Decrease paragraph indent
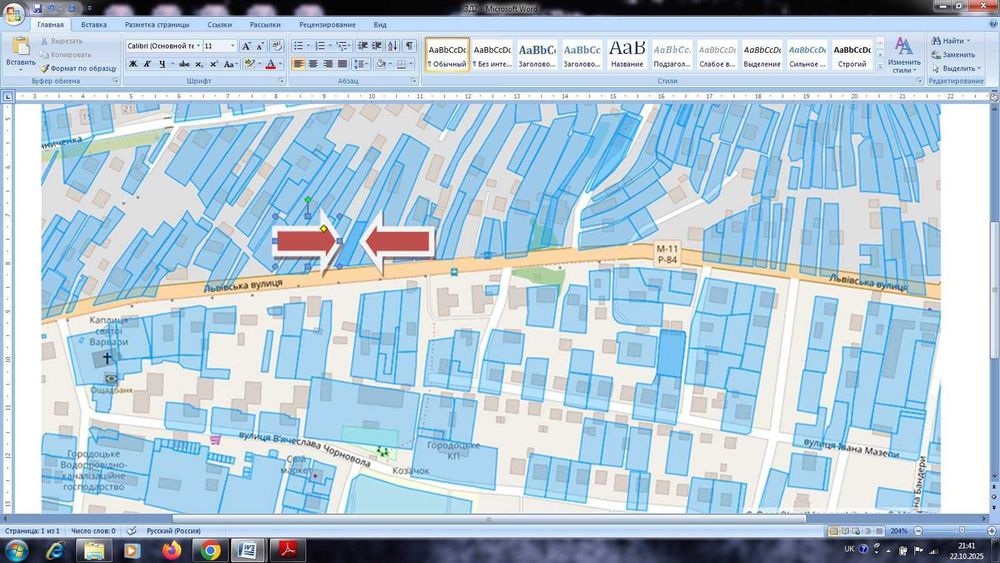The image size is (1000, 563). (x=362, y=46)
